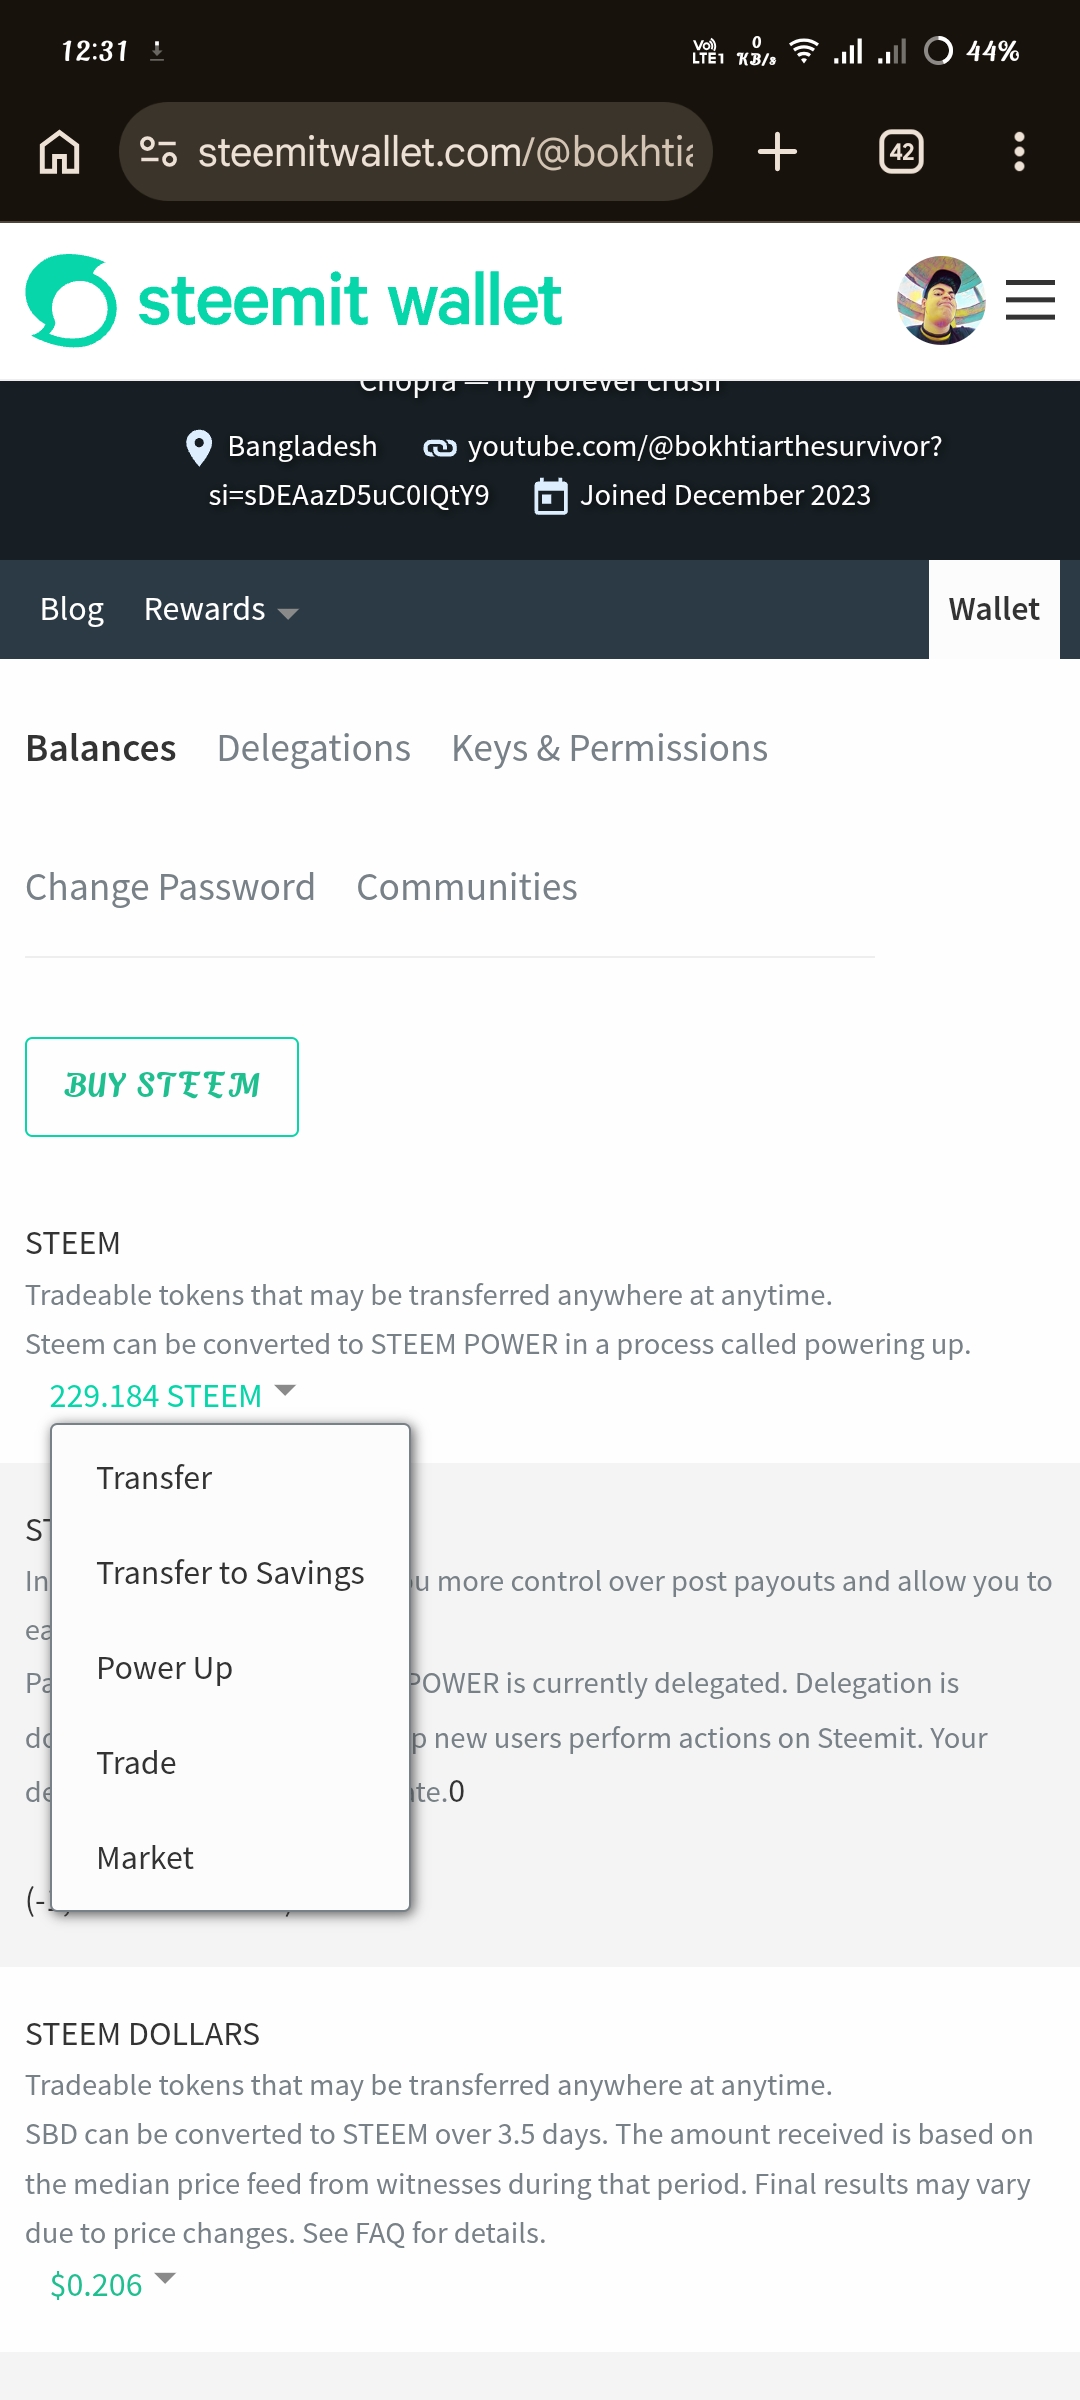
Task: Expand the Rewards dropdown
Action: [x=221, y=609]
